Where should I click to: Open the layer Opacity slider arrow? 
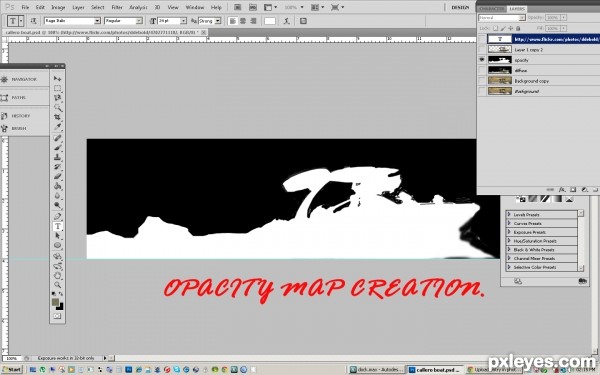[x=563, y=18]
